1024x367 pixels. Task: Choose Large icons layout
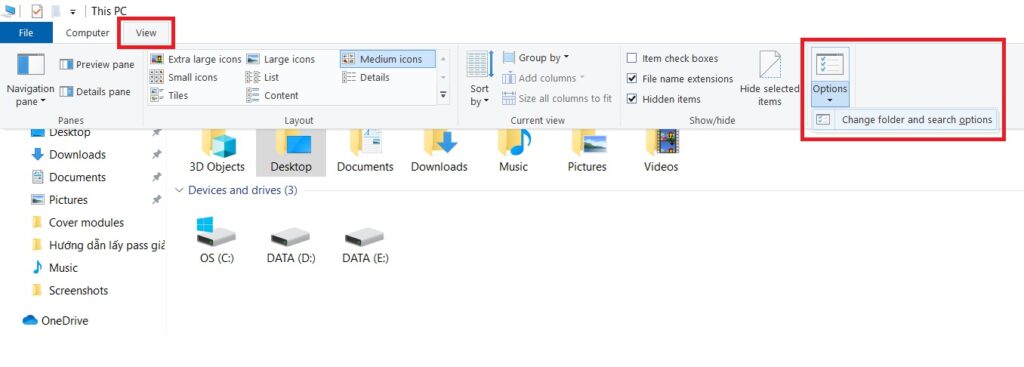(281, 59)
